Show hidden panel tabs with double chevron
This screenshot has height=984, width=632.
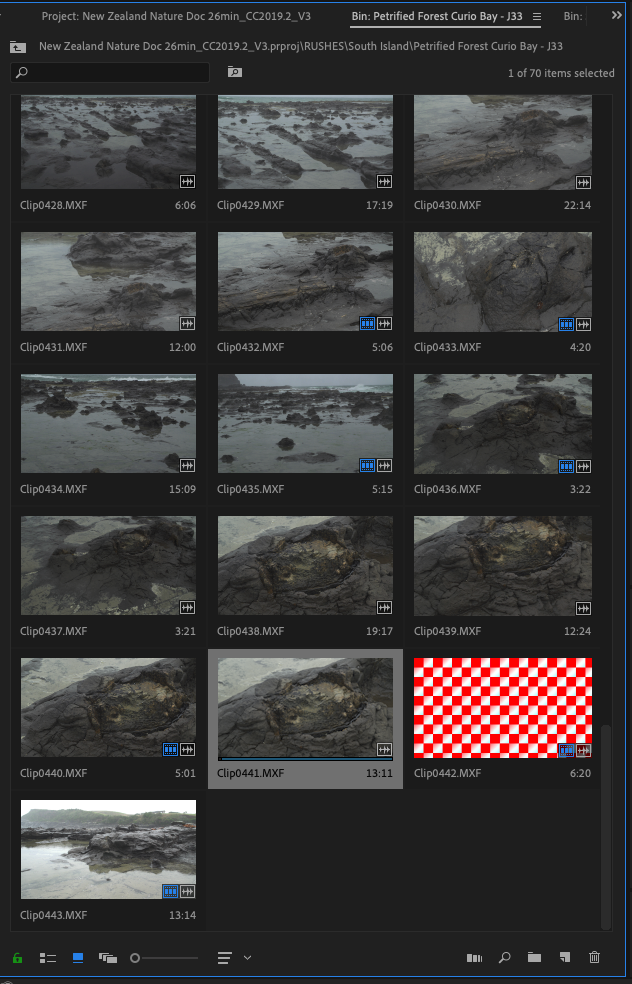(616, 16)
